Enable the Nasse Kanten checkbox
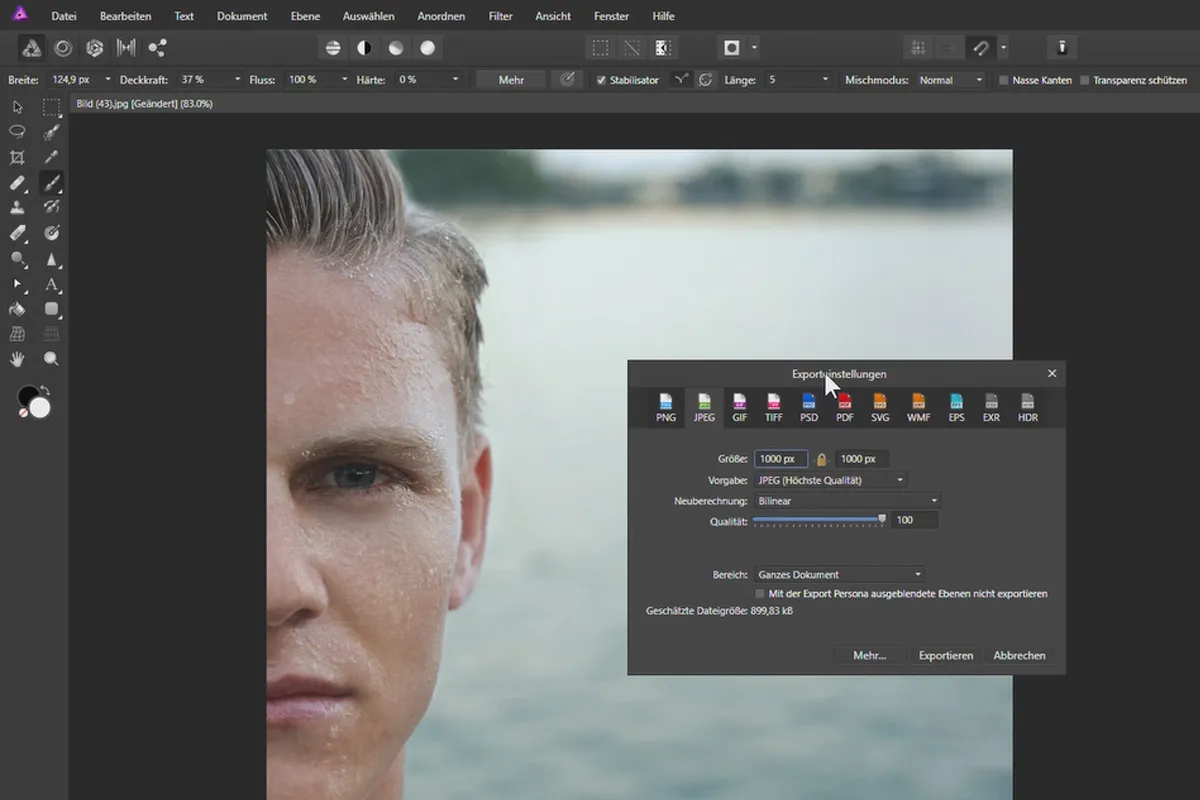1200x800 pixels. (1004, 80)
